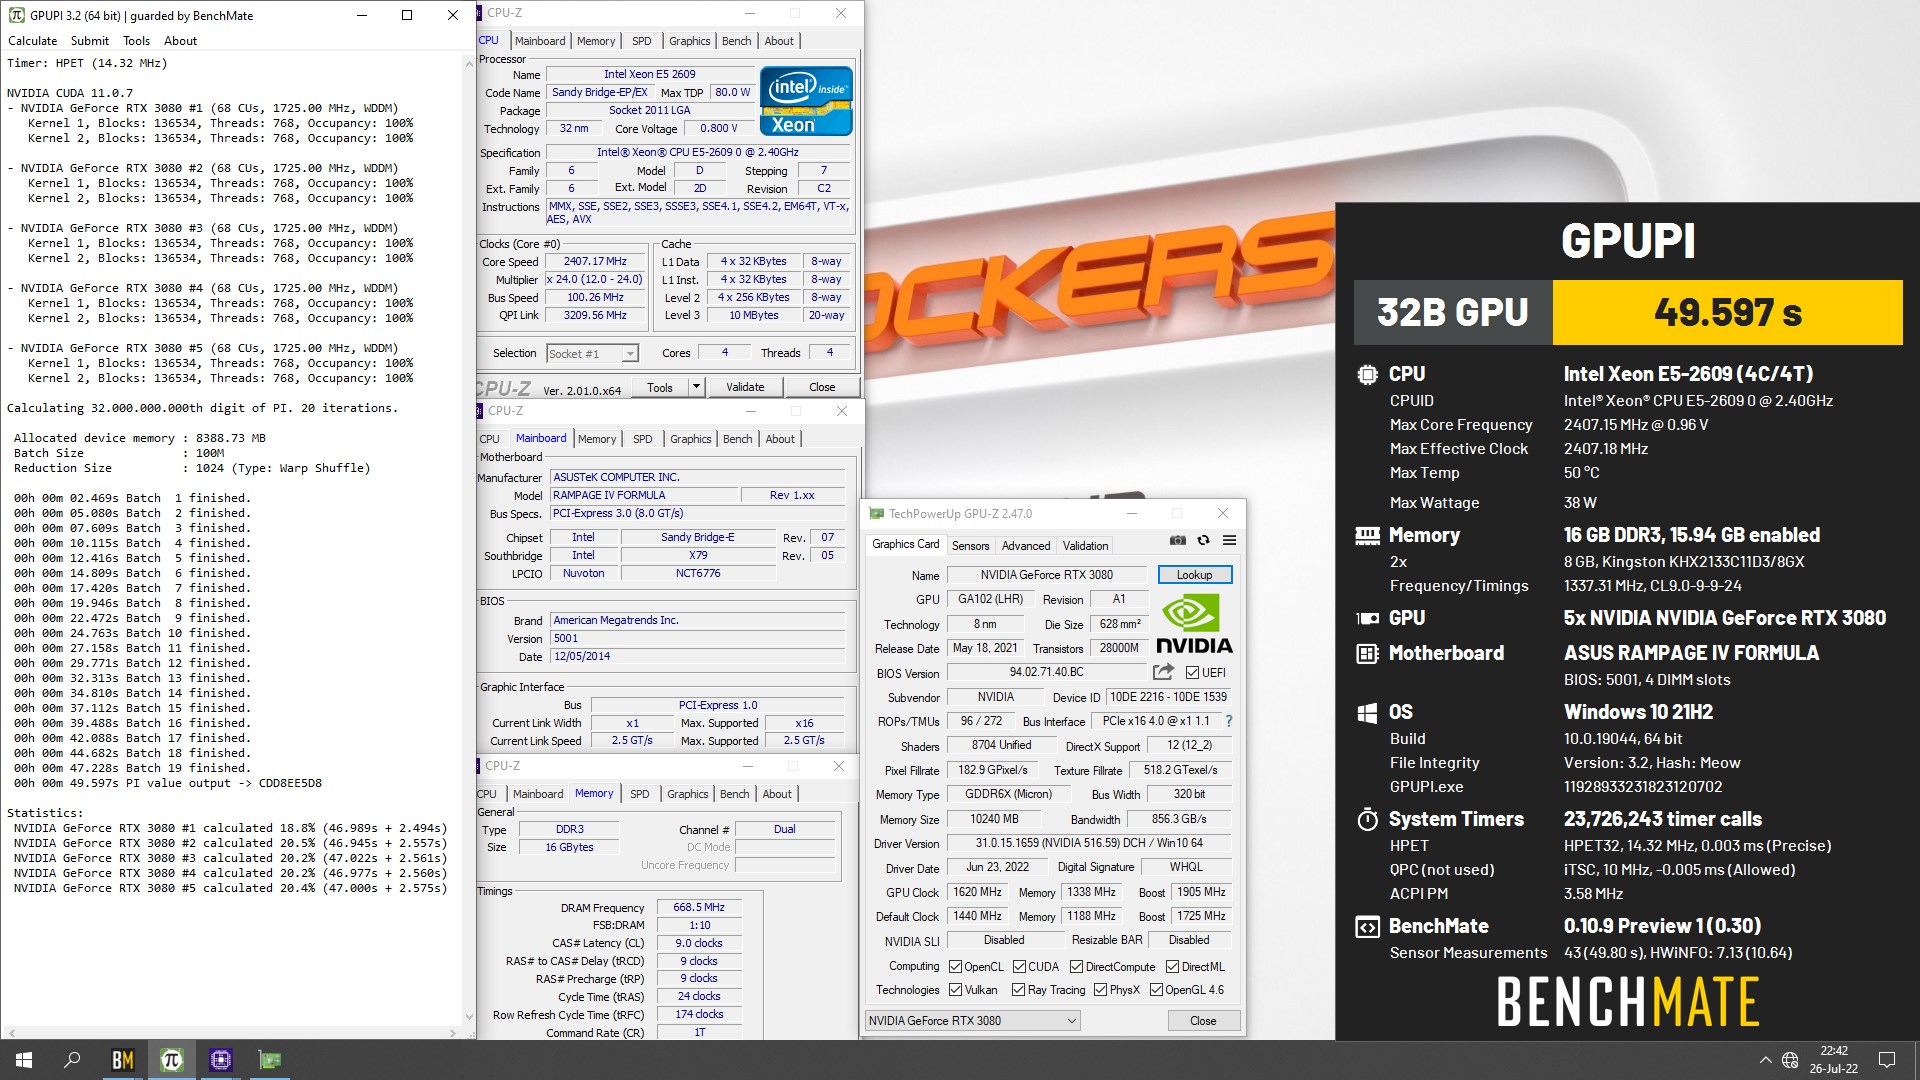
Task: Click BenchMate System Timers clock icon
Action: 1367,820
